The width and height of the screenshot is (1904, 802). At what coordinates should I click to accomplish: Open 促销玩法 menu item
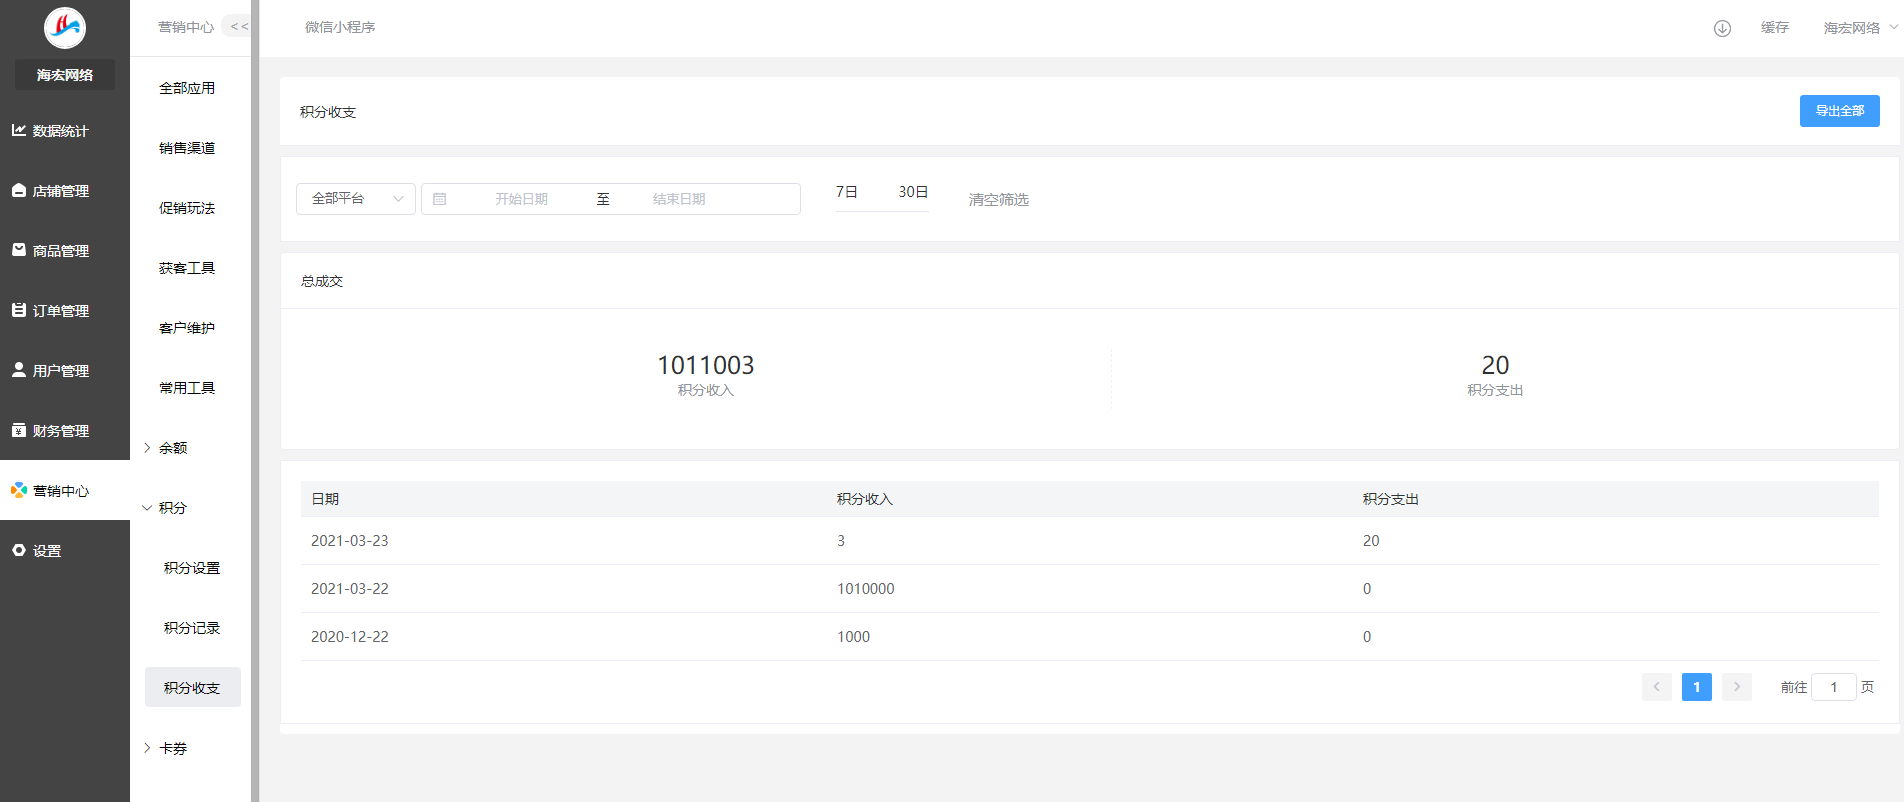(187, 208)
